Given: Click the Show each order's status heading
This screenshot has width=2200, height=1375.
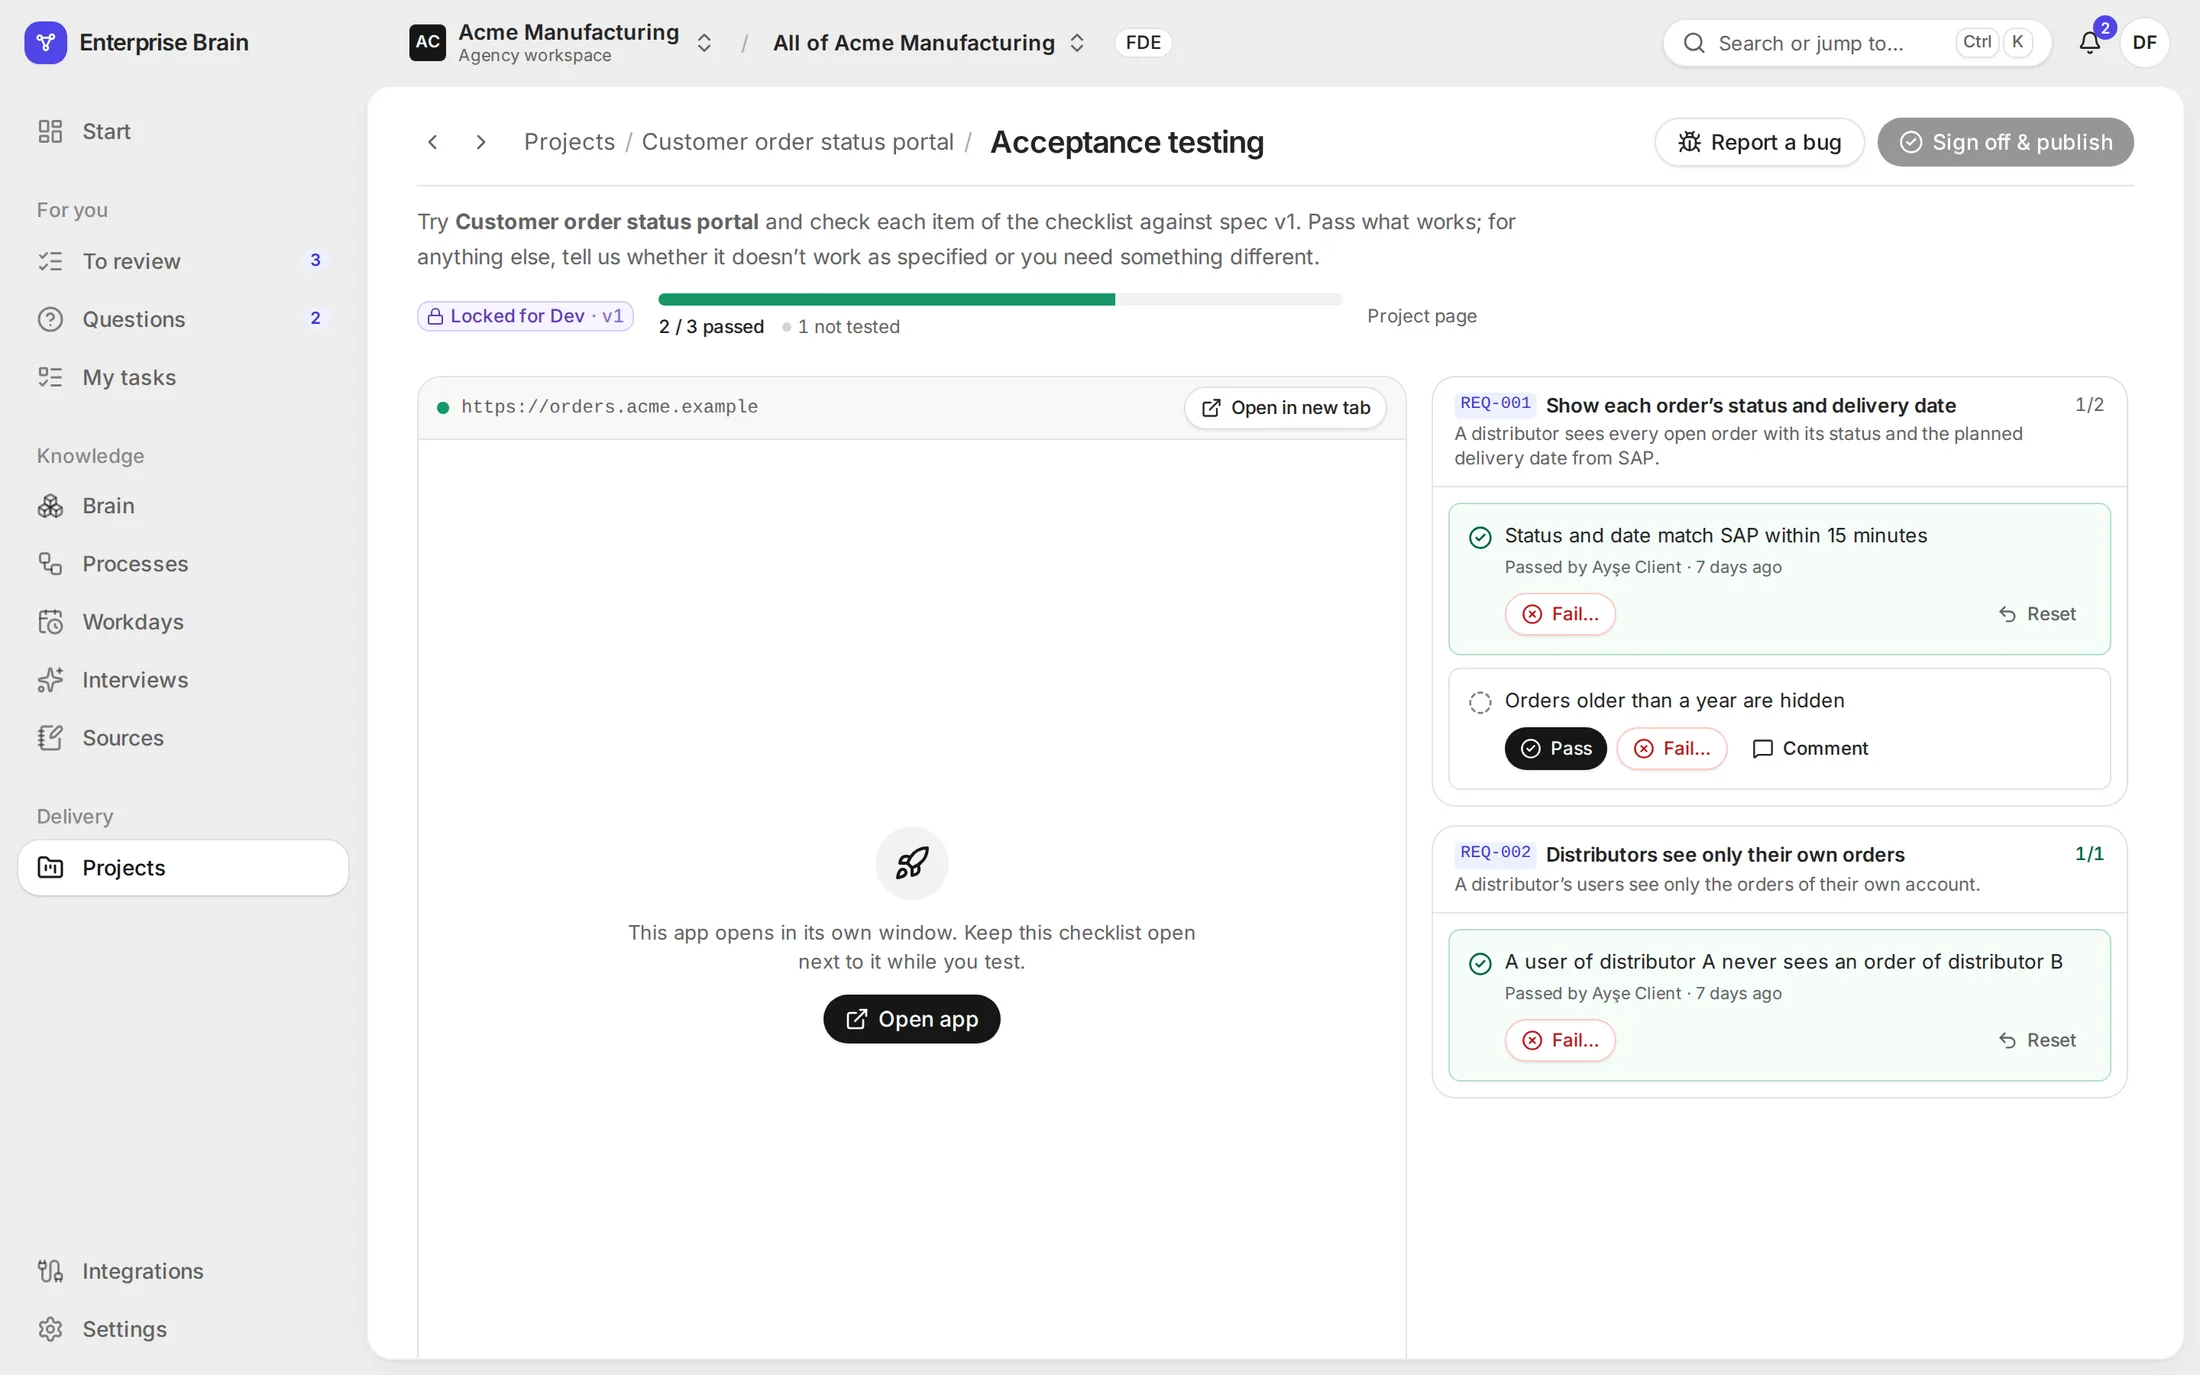Looking at the screenshot, I should (x=1750, y=405).
